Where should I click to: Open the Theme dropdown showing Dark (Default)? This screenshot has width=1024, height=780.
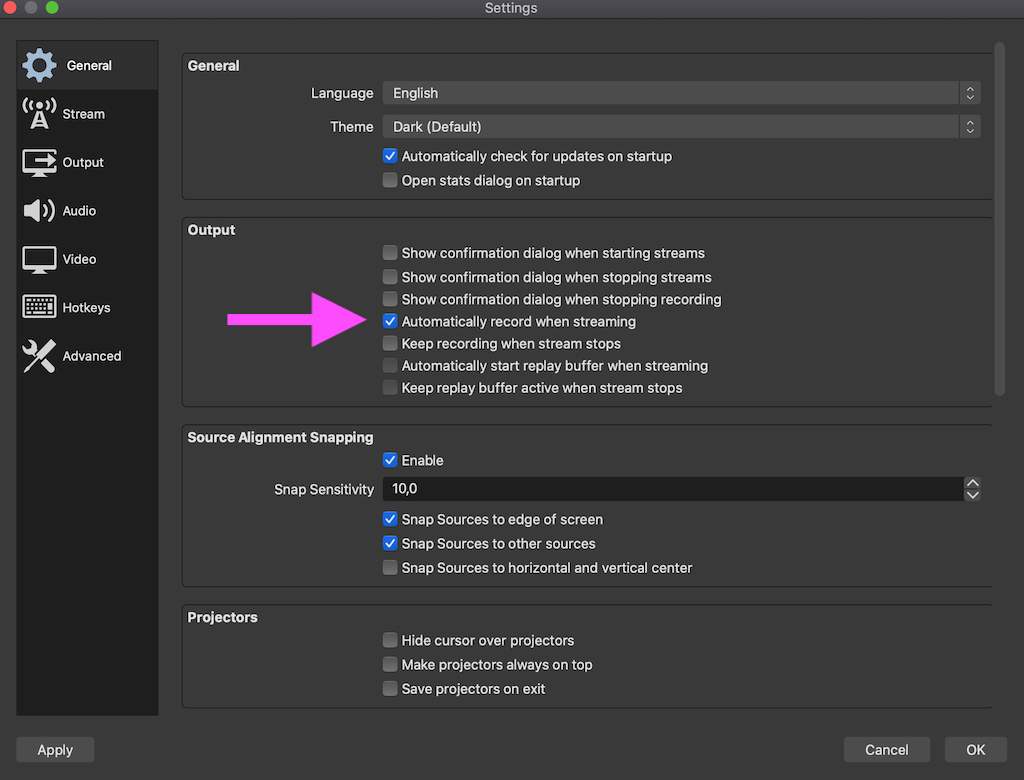click(681, 127)
